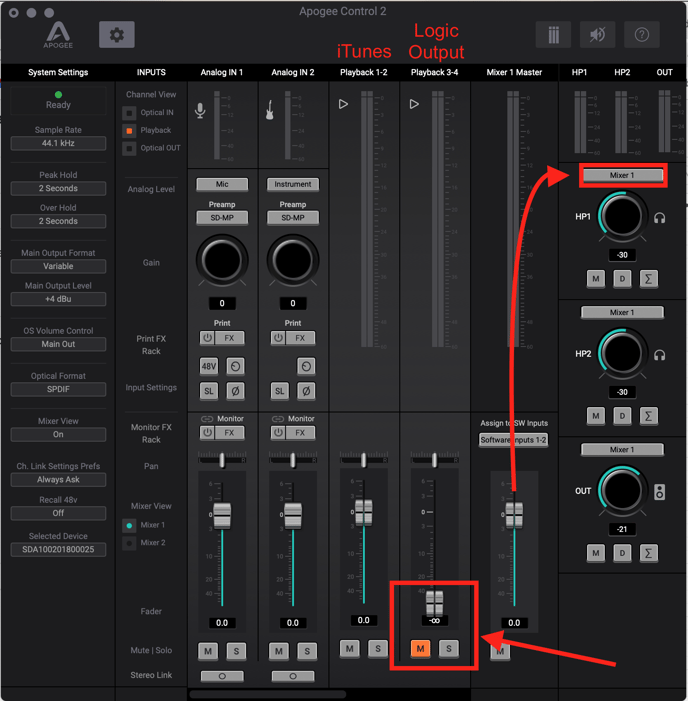Image resolution: width=688 pixels, height=701 pixels.
Task: Mute the HP1 output
Action: click(595, 279)
